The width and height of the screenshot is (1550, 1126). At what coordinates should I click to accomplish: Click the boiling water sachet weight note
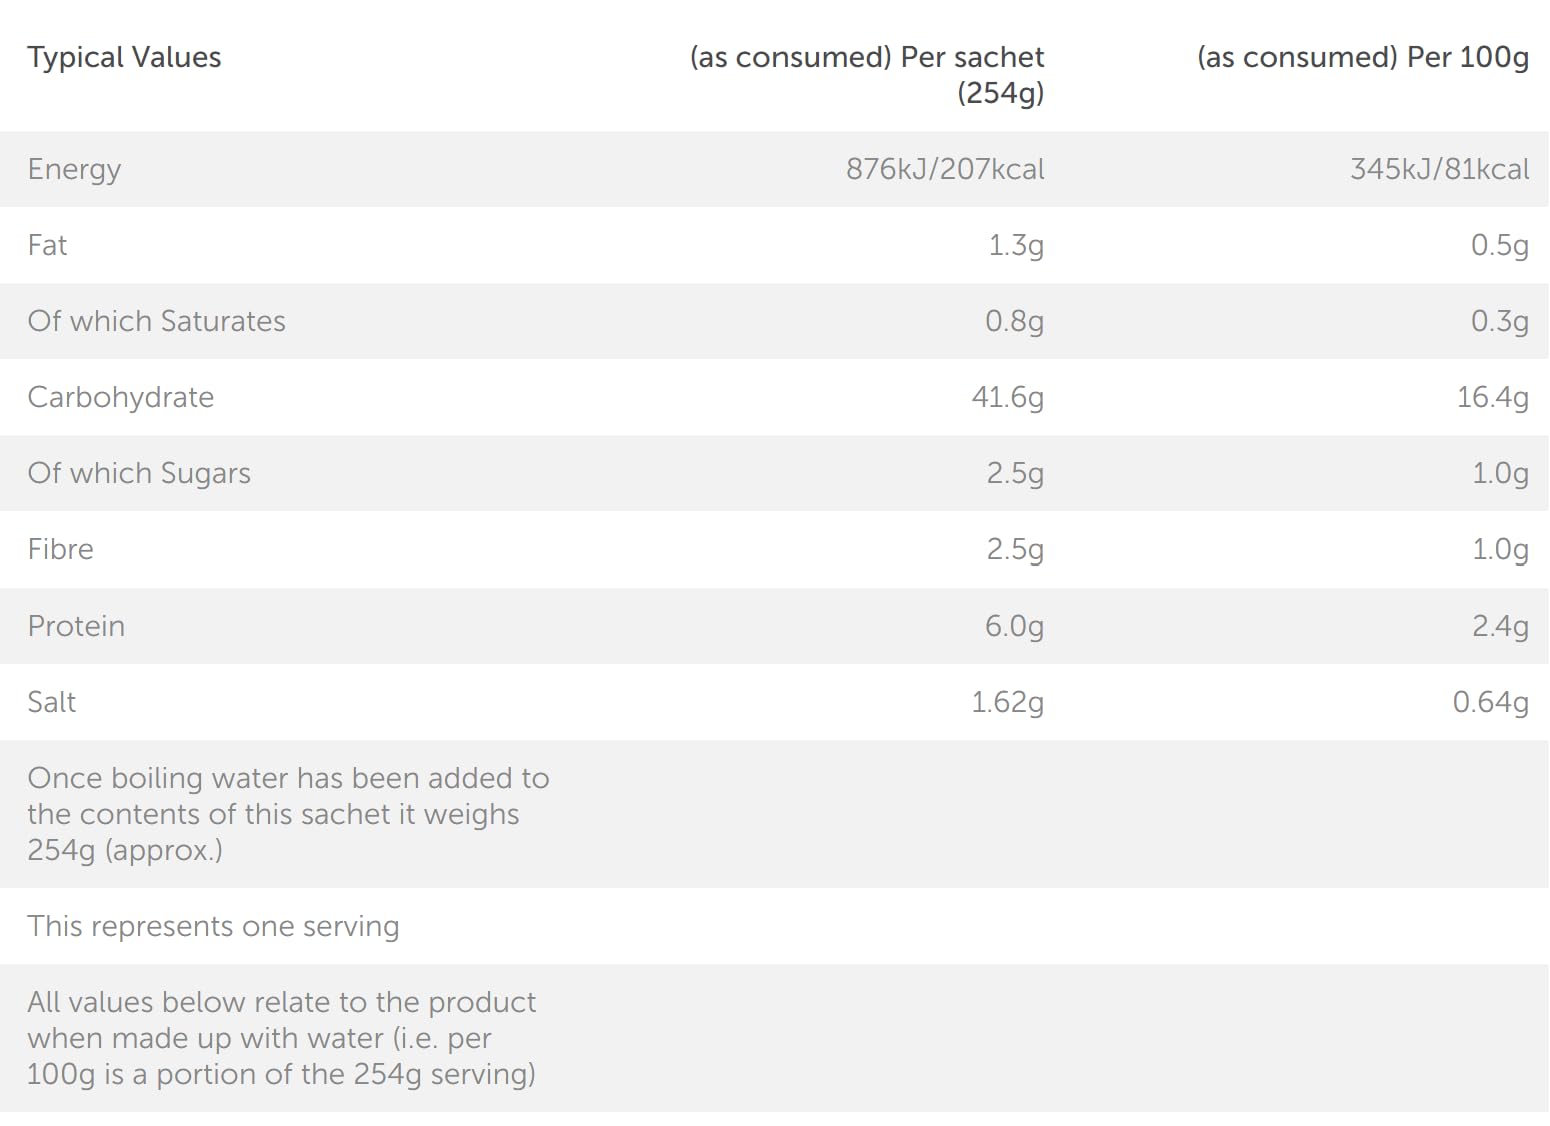288,814
